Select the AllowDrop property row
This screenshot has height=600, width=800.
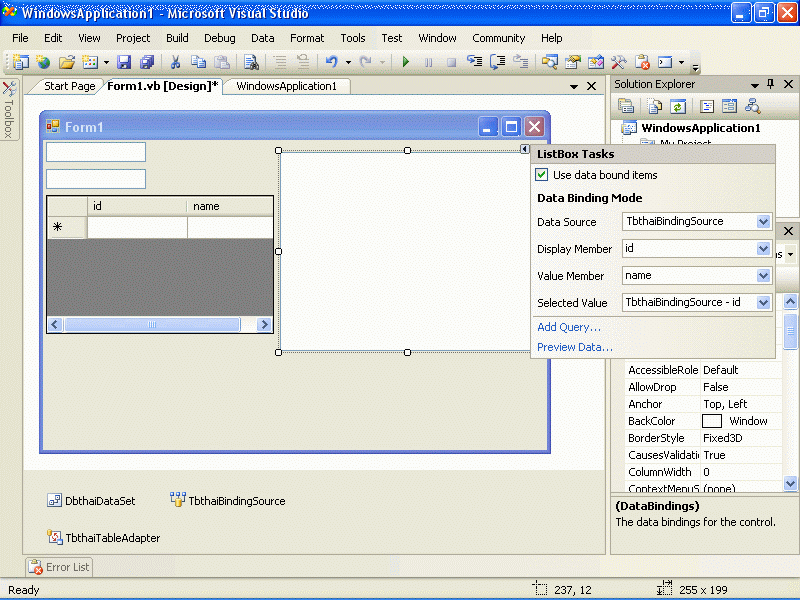point(704,387)
